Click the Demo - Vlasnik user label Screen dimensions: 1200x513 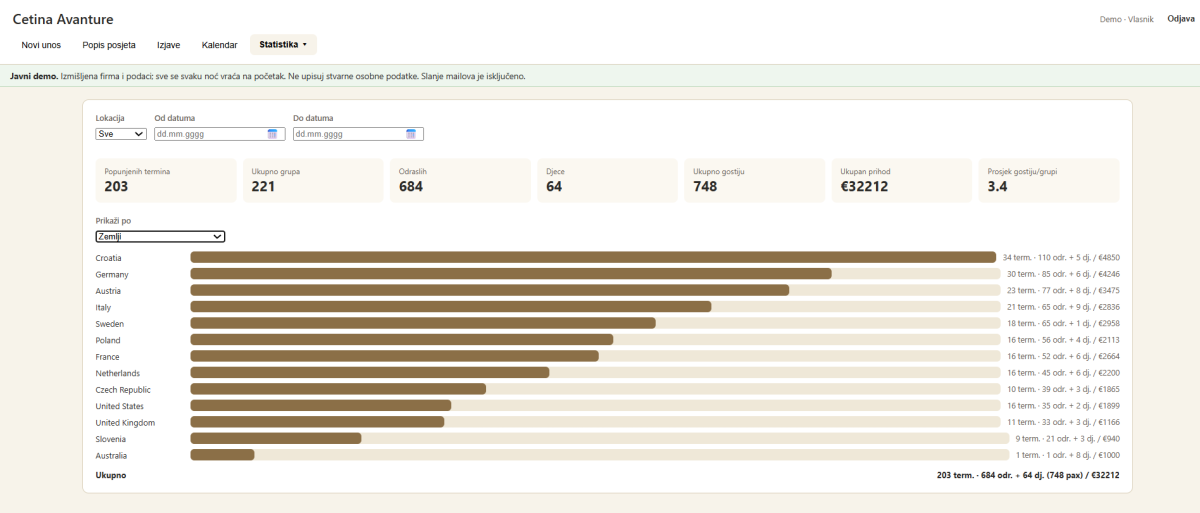tap(1126, 19)
